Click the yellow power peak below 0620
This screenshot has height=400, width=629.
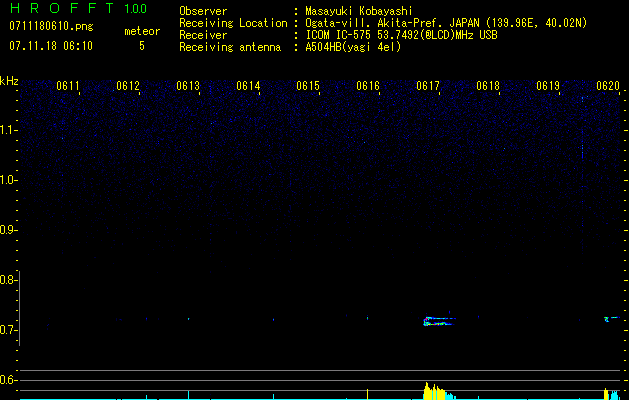pos(606,394)
